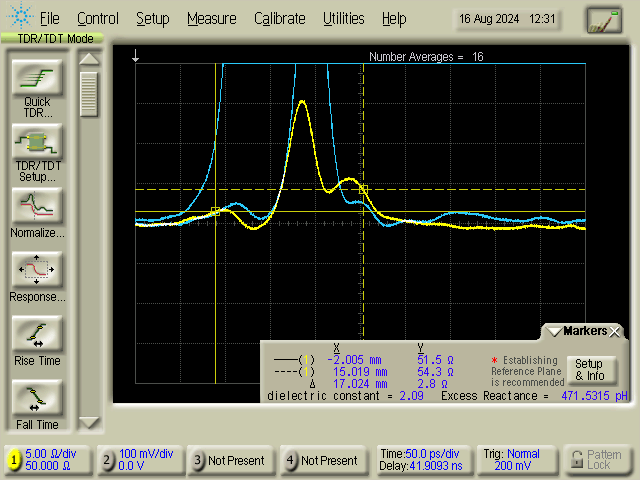
Task: Toggle channel 2 number button
Action: click(x=107, y=460)
